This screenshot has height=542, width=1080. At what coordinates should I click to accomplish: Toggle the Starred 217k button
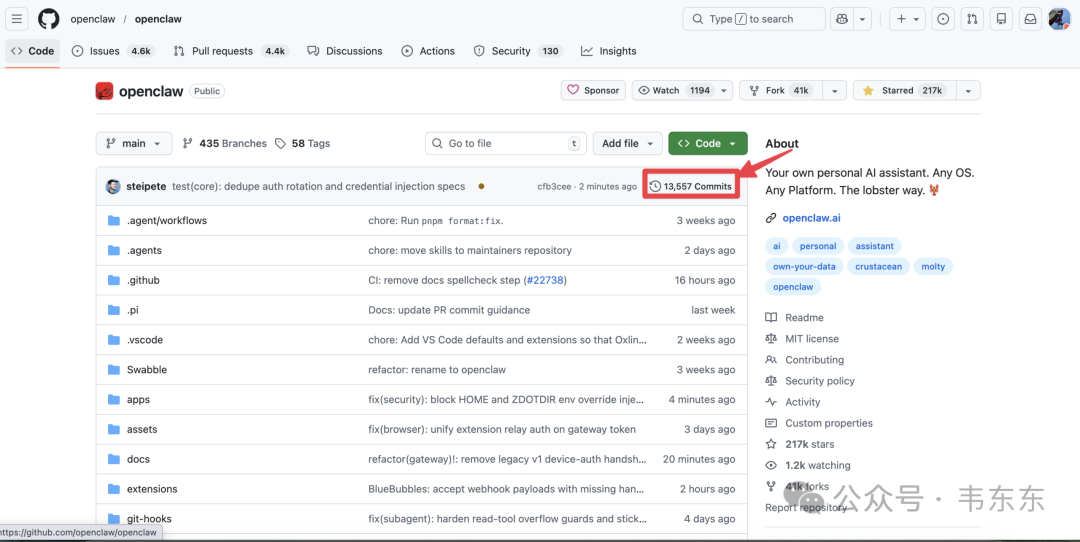pos(904,90)
